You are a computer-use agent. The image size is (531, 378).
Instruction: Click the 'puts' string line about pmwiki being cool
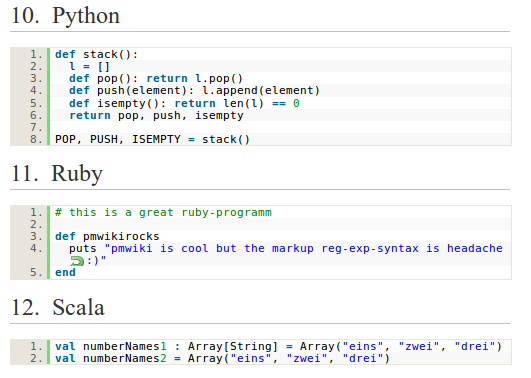pos(286,248)
